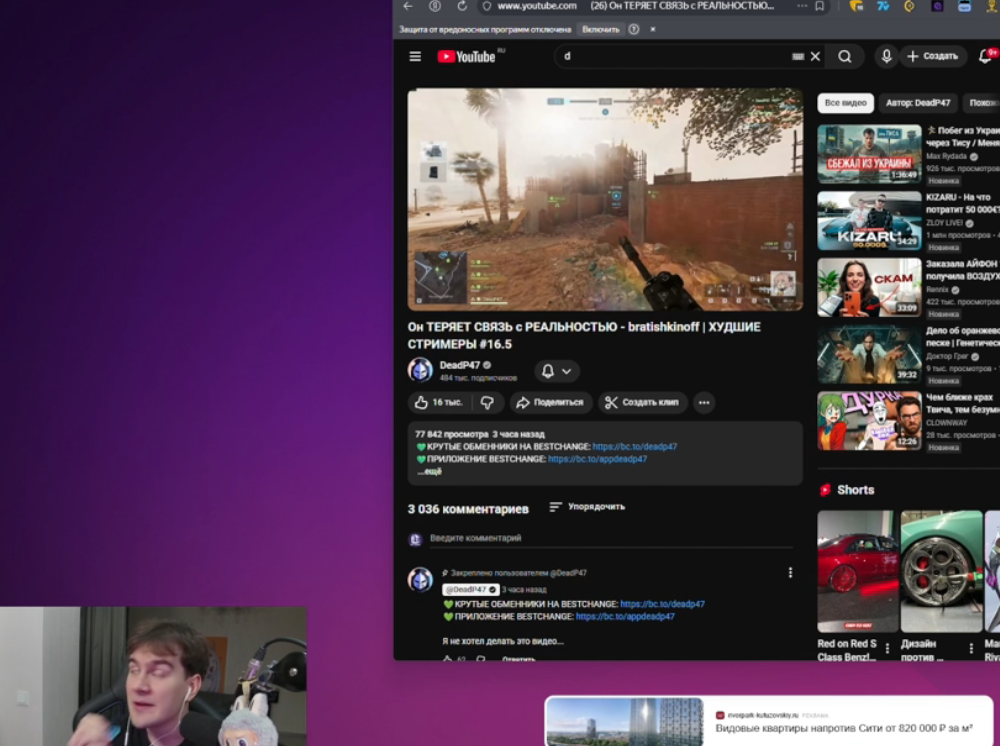Clear the search field with X
1000x746 pixels.
click(815, 57)
